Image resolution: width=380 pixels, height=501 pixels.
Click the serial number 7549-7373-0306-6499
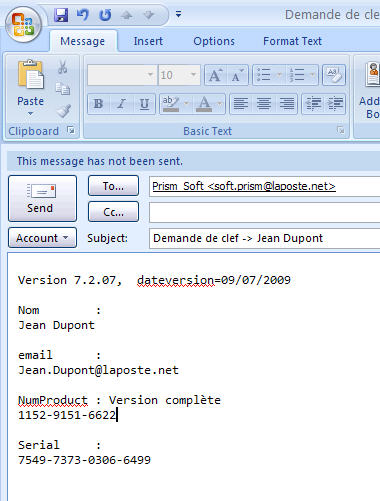(84, 460)
